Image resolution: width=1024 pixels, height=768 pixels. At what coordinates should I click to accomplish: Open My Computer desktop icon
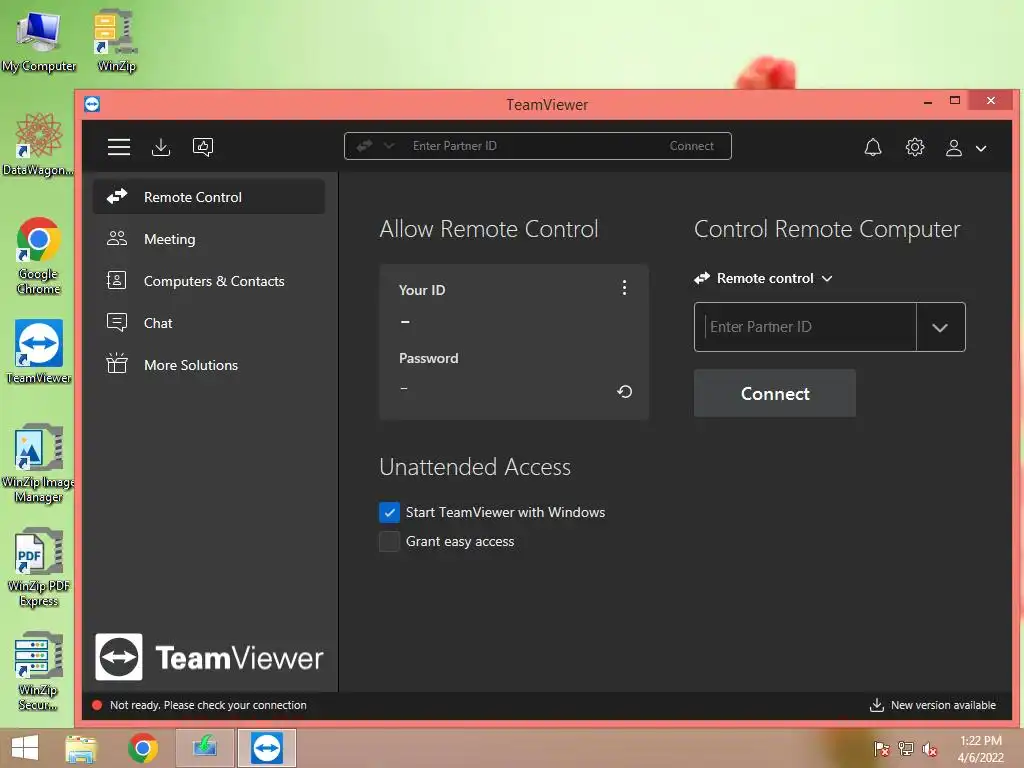(x=39, y=41)
